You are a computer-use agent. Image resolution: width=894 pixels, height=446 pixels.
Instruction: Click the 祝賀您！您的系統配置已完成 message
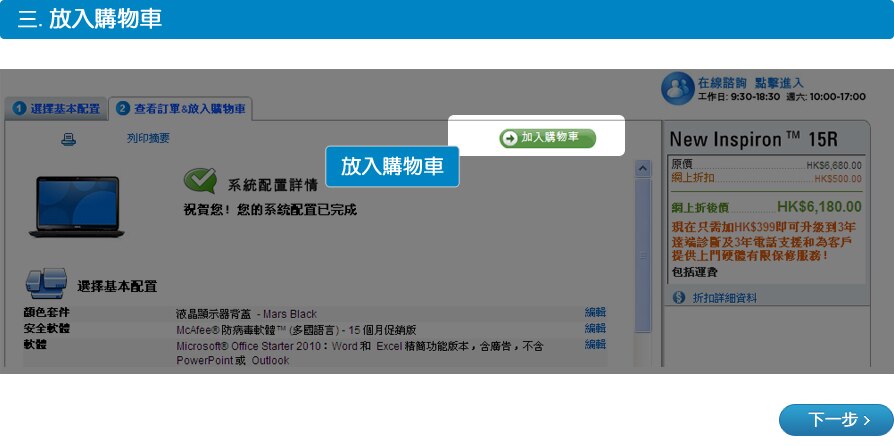click(270, 210)
